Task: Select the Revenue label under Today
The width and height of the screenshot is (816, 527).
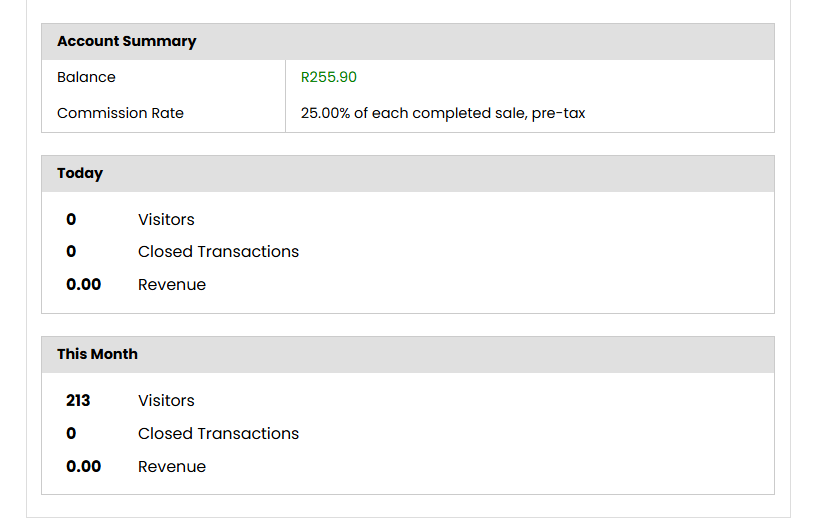Action: (172, 285)
